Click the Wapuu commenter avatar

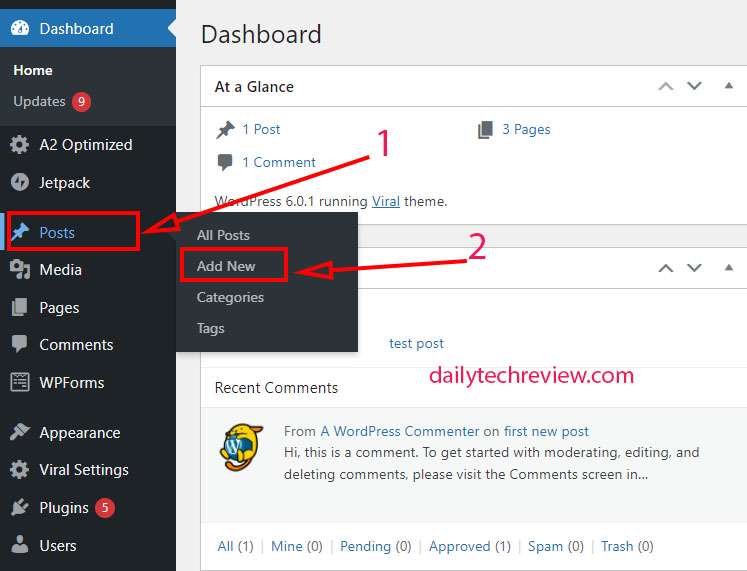coord(241,448)
